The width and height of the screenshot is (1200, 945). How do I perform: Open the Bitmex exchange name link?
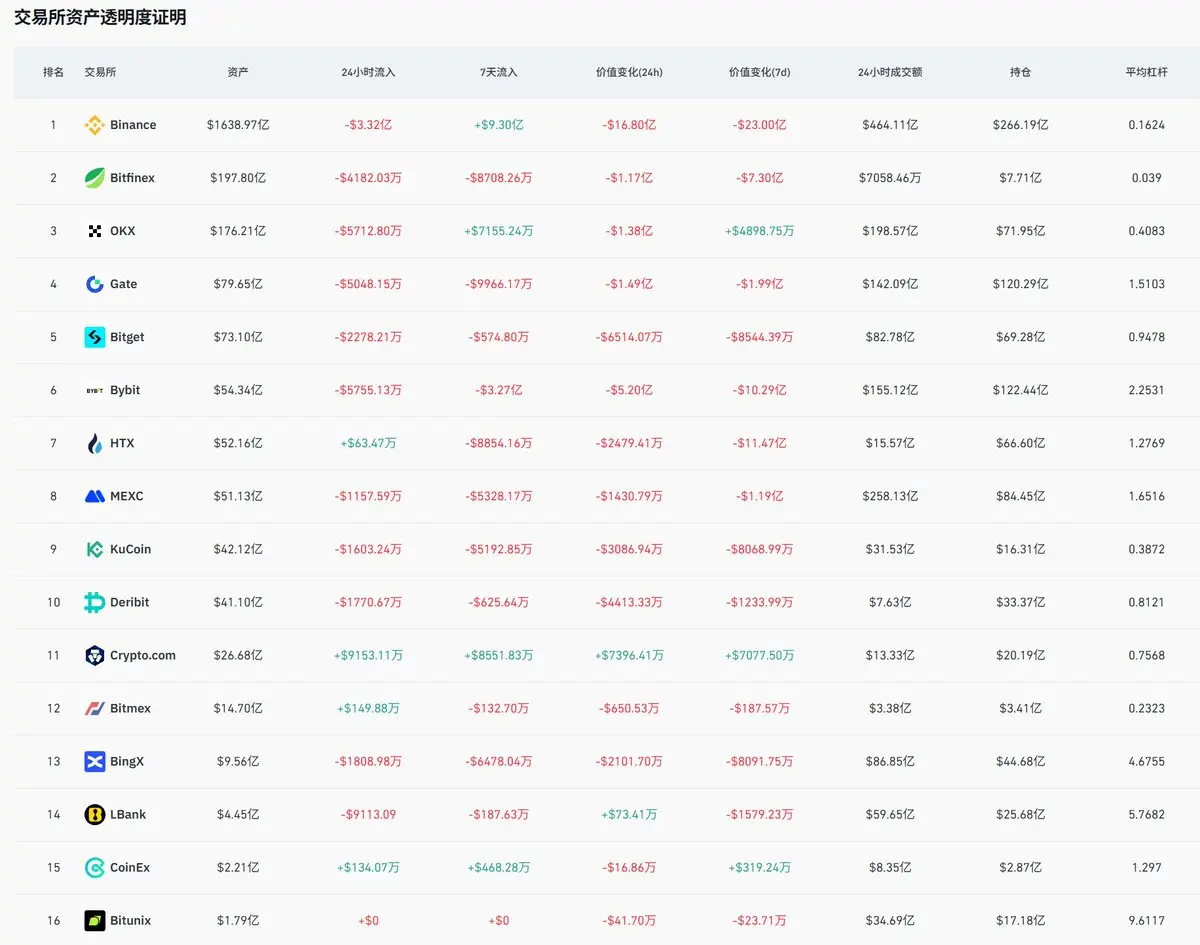point(131,708)
